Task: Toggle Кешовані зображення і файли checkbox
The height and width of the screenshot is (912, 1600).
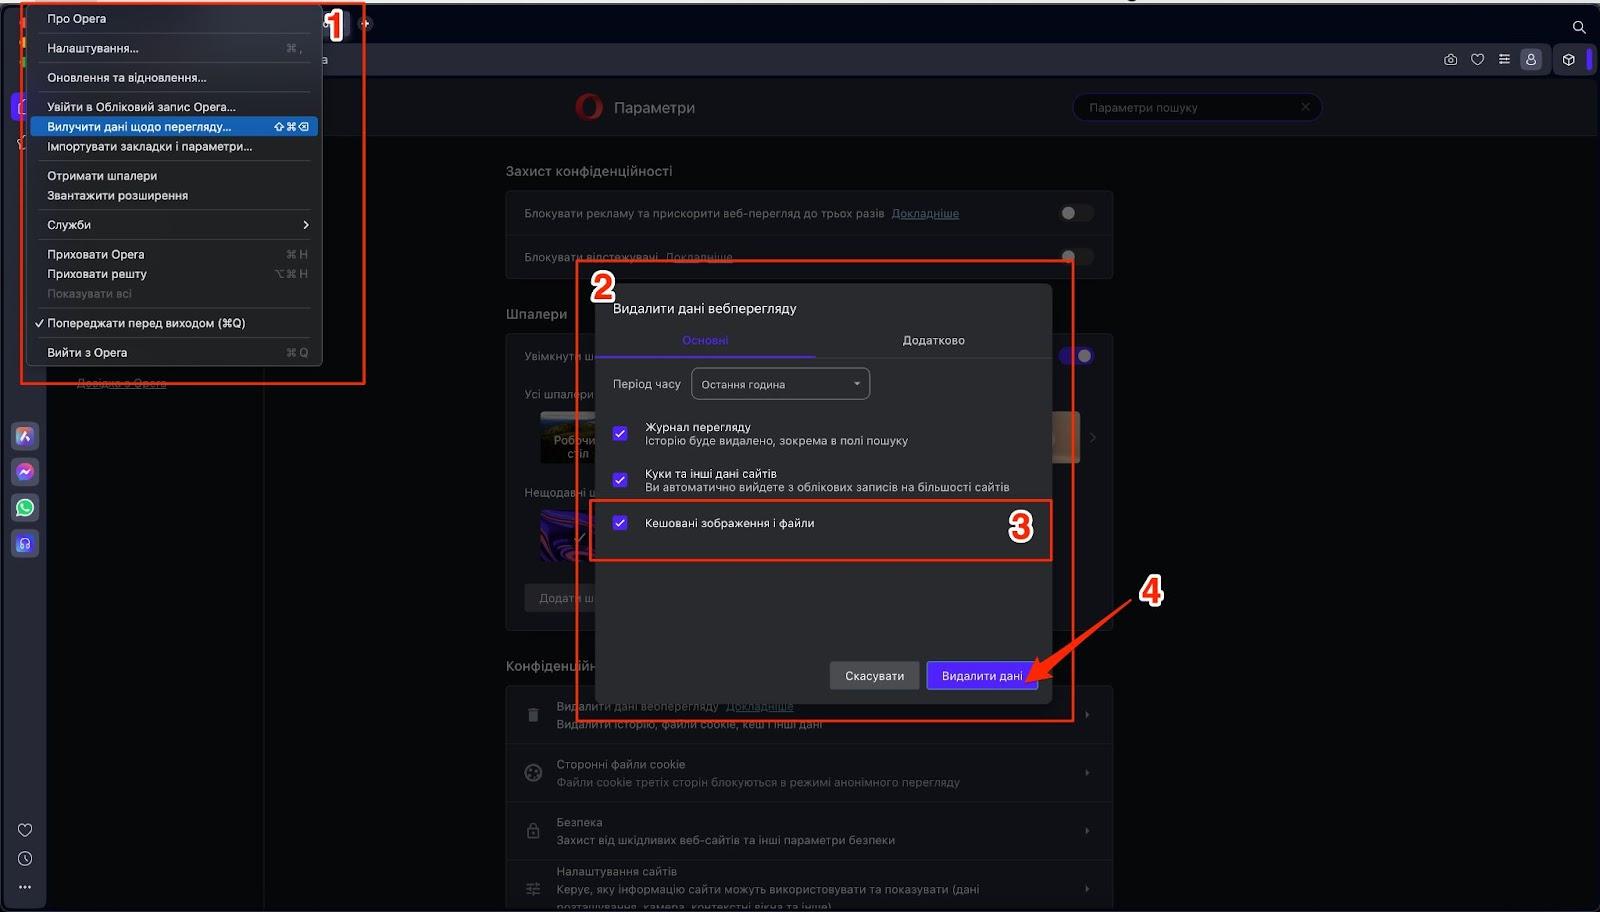Action: (620, 523)
